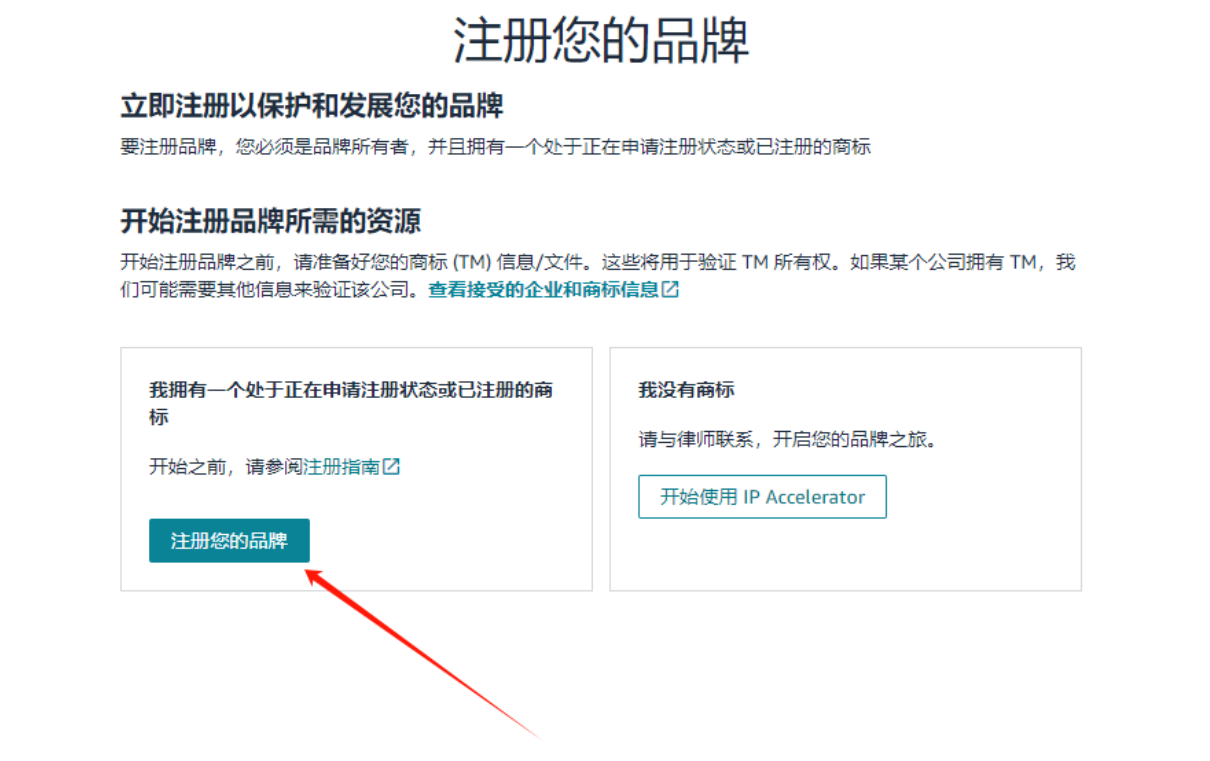Open the 查看接受的企业和商标信息 link
The width and height of the screenshot is (1210, 761).
point(544,290)
